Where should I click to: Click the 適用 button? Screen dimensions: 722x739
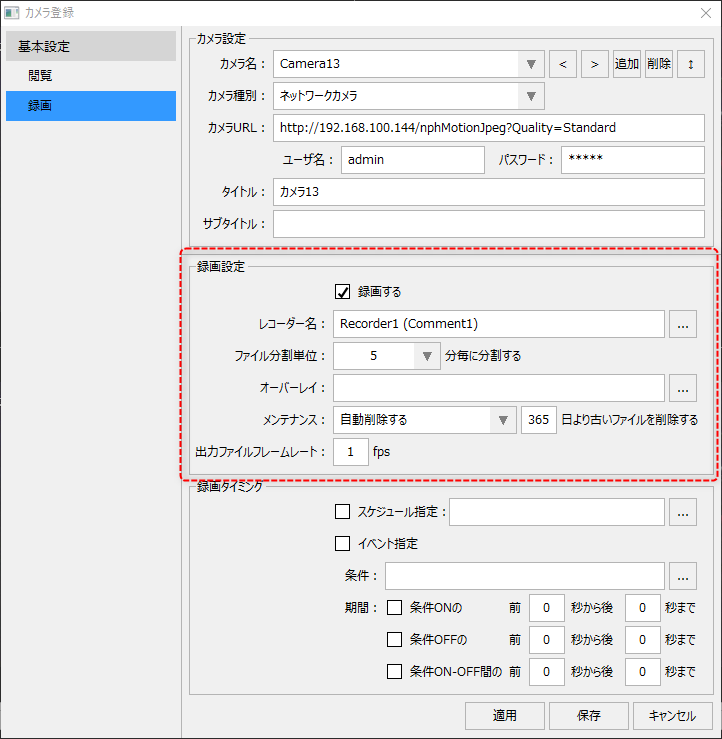505,716
